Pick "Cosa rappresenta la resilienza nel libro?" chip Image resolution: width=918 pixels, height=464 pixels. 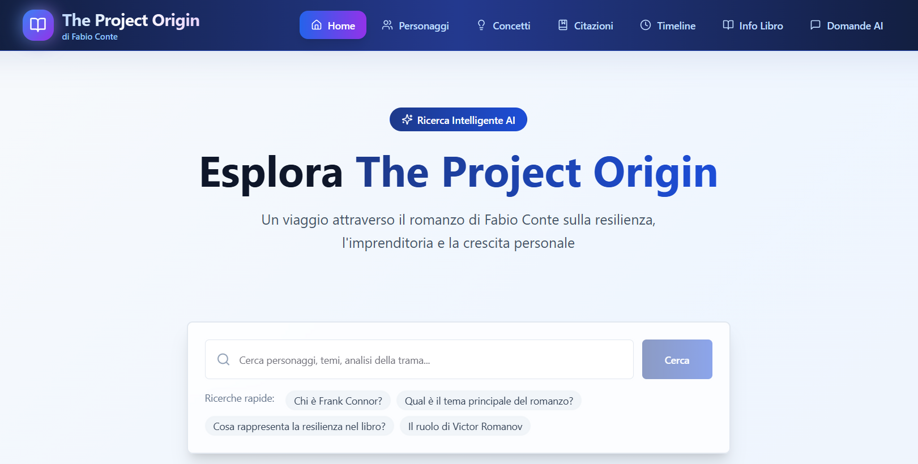point(299,427)
